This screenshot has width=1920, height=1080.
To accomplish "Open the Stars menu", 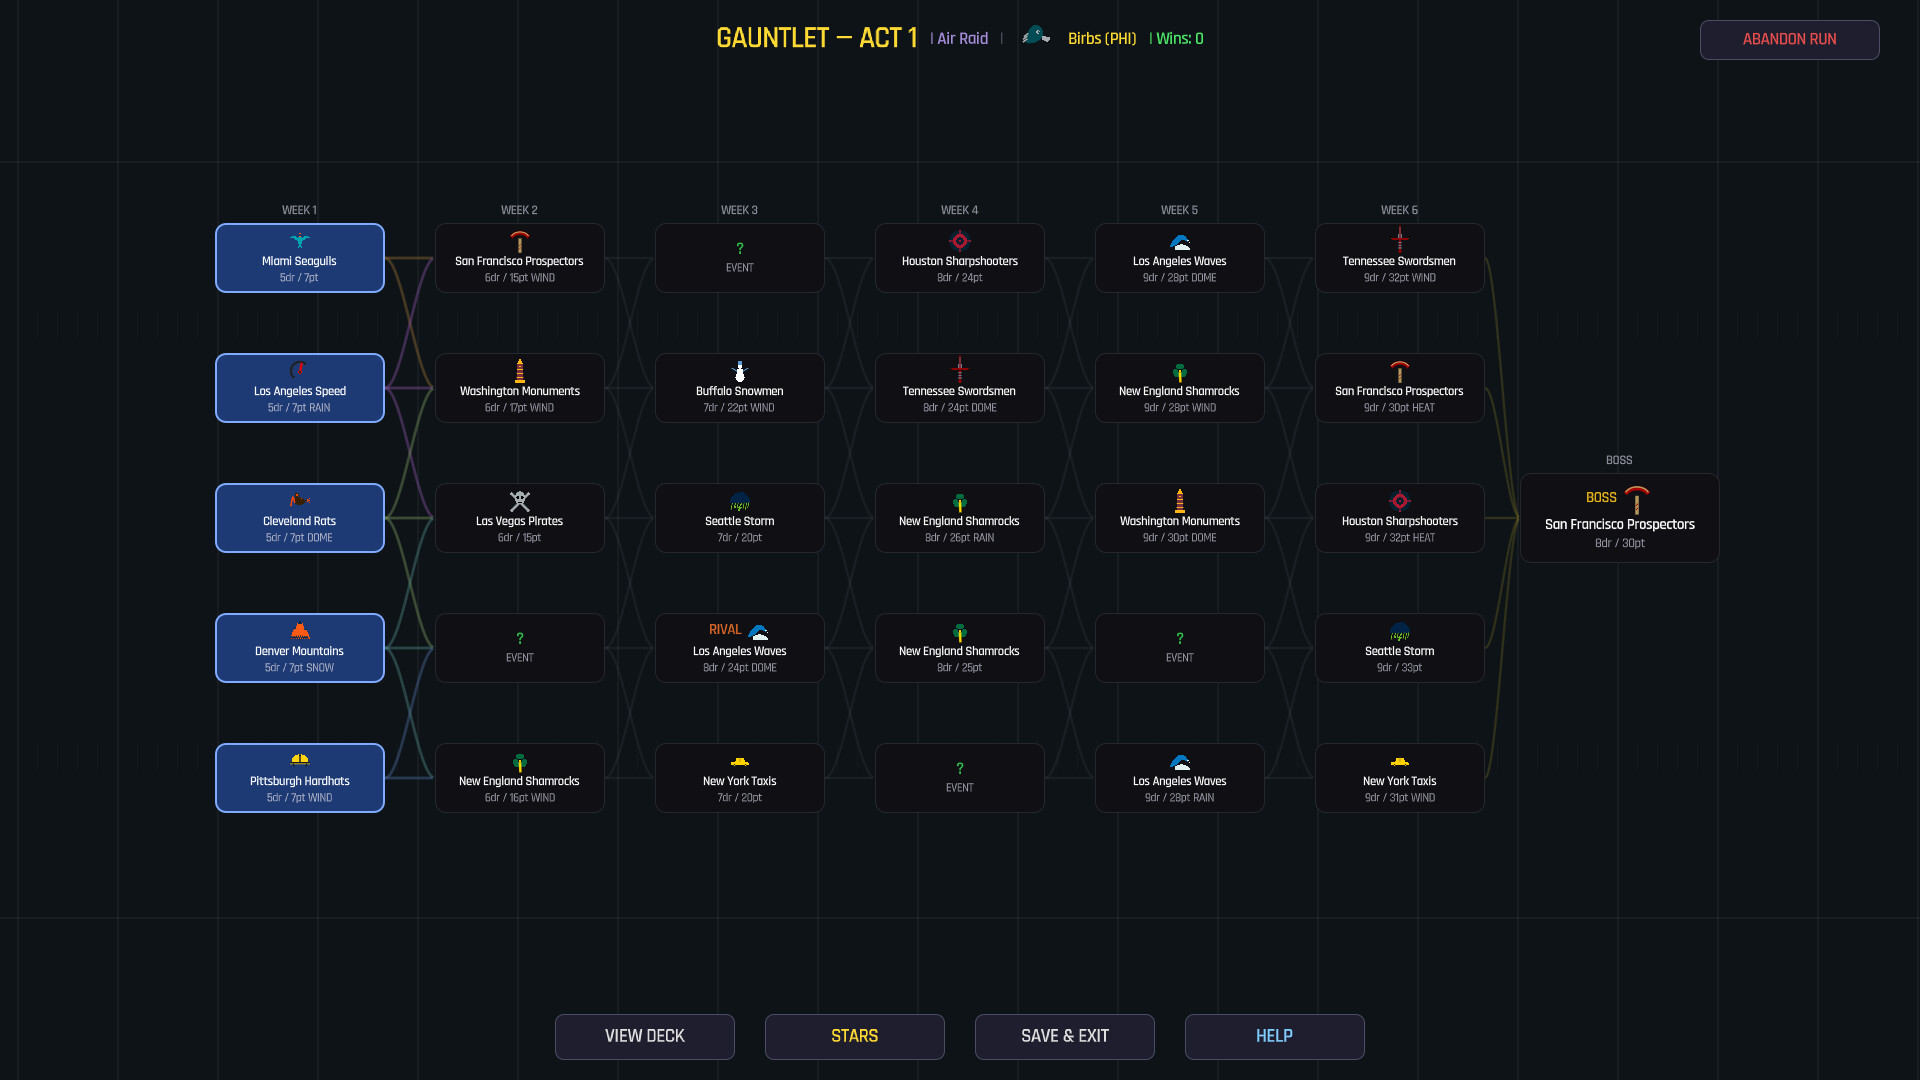I will pos(854,1036).
